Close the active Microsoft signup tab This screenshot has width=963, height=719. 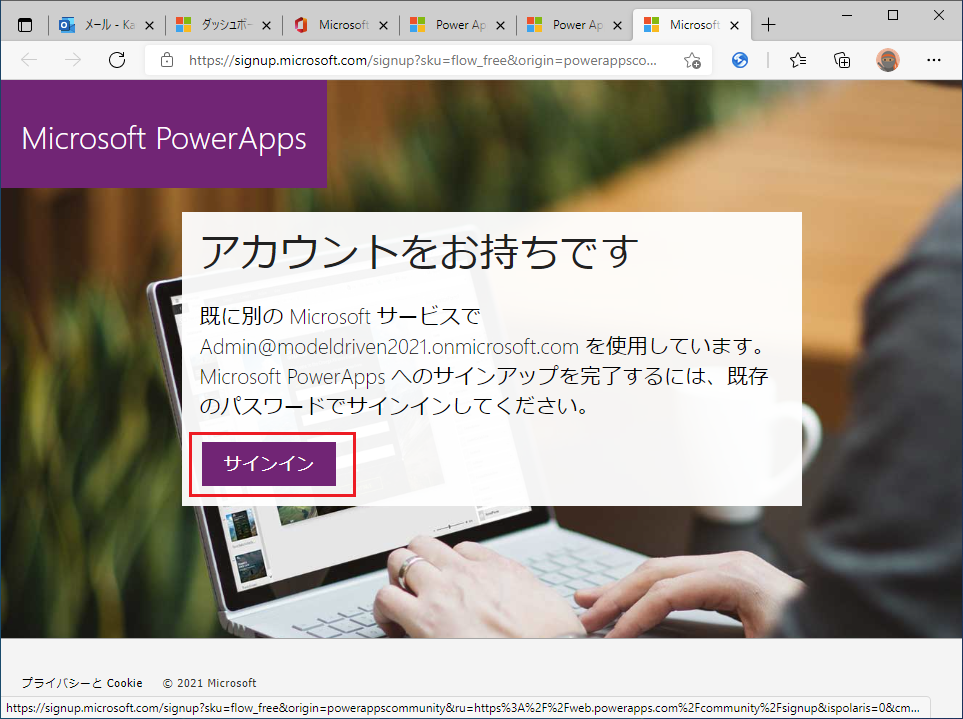[x=735, y=25]
